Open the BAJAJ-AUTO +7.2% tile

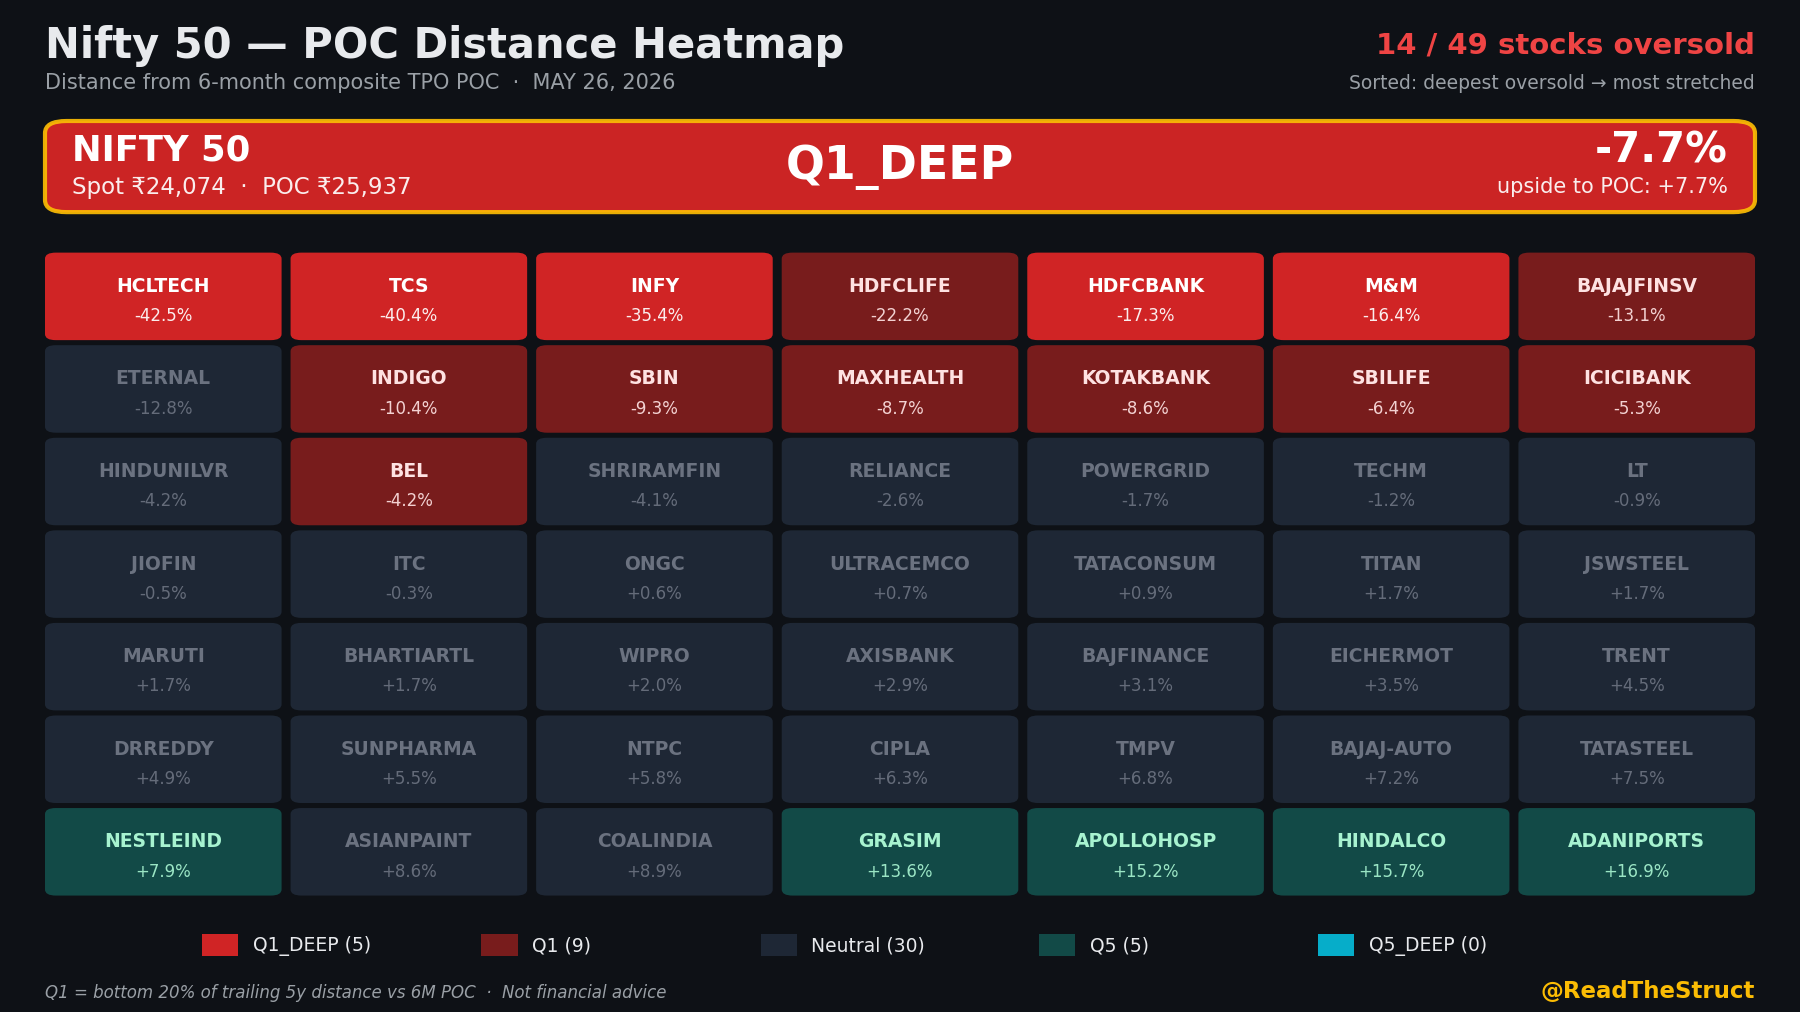[1391, 759]
